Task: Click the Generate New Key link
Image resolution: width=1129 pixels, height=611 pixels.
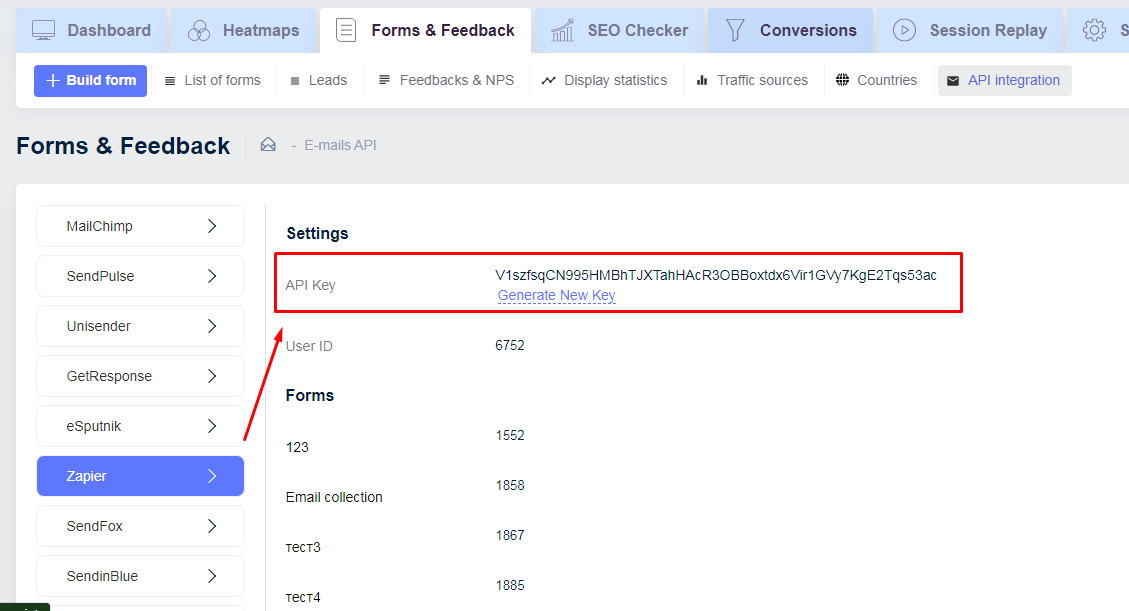Action: 556,295
